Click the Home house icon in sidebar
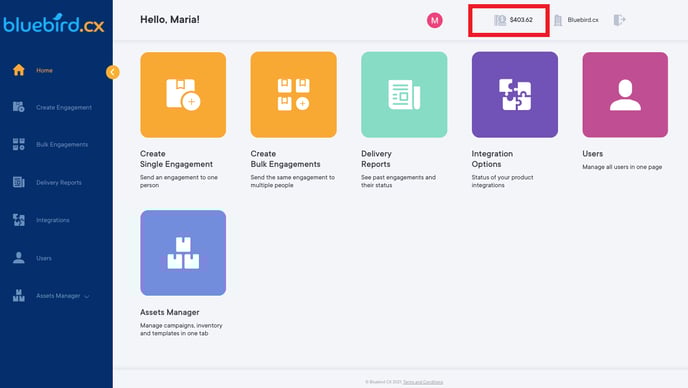The image size is (688, 388). [x=18, y=70]
